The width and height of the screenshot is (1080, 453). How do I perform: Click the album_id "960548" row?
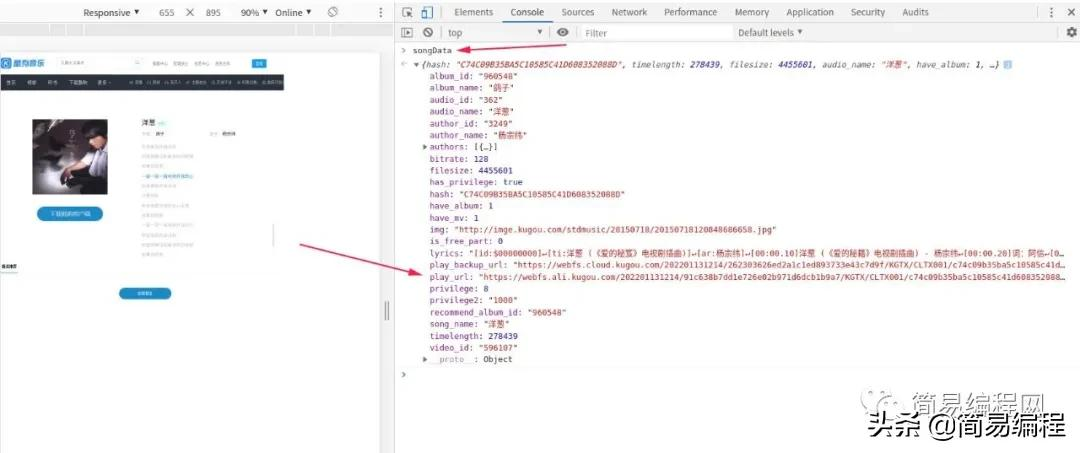pos(472,76)
